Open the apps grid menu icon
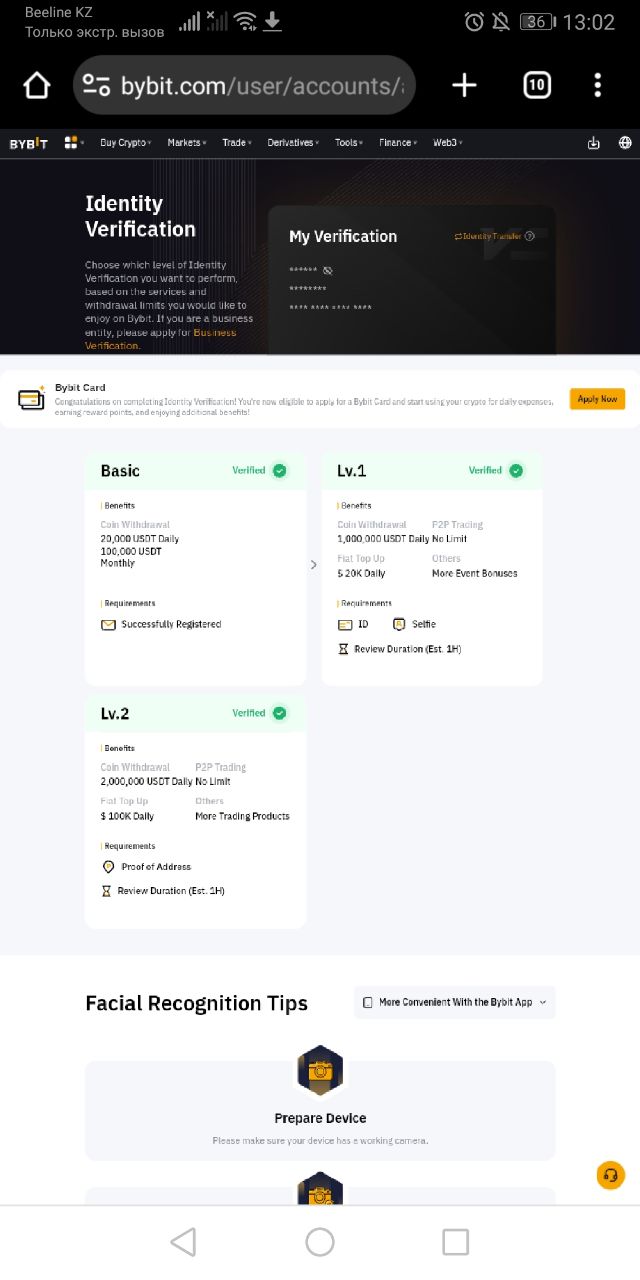 71,143
